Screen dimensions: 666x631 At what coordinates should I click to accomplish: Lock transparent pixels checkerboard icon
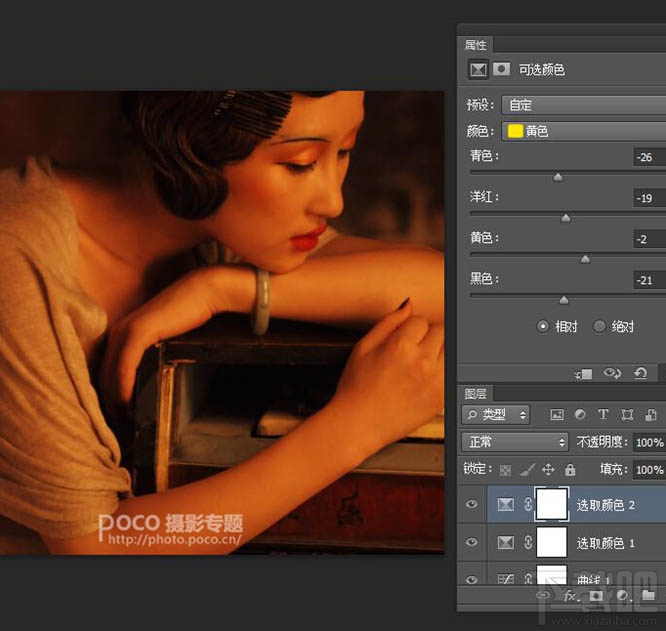tap(505, 470)
